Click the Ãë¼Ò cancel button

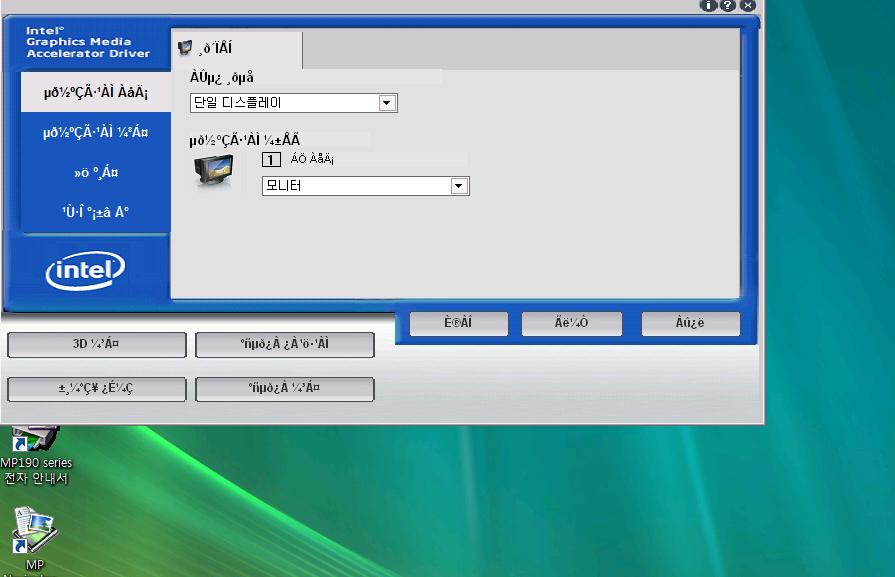(x=571, y=323)
